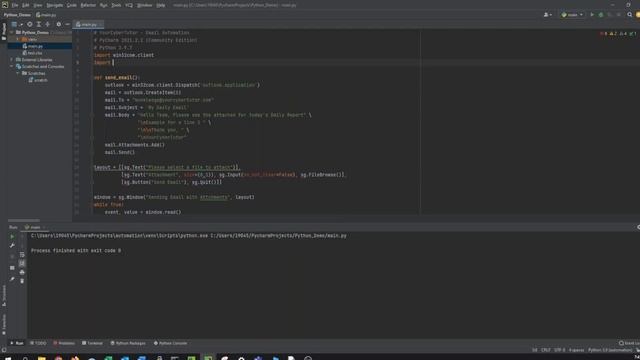The width and height of the screenshot is (640, 360).
Task: Select main.py in the project tree
Action: [x=35, y=46]
